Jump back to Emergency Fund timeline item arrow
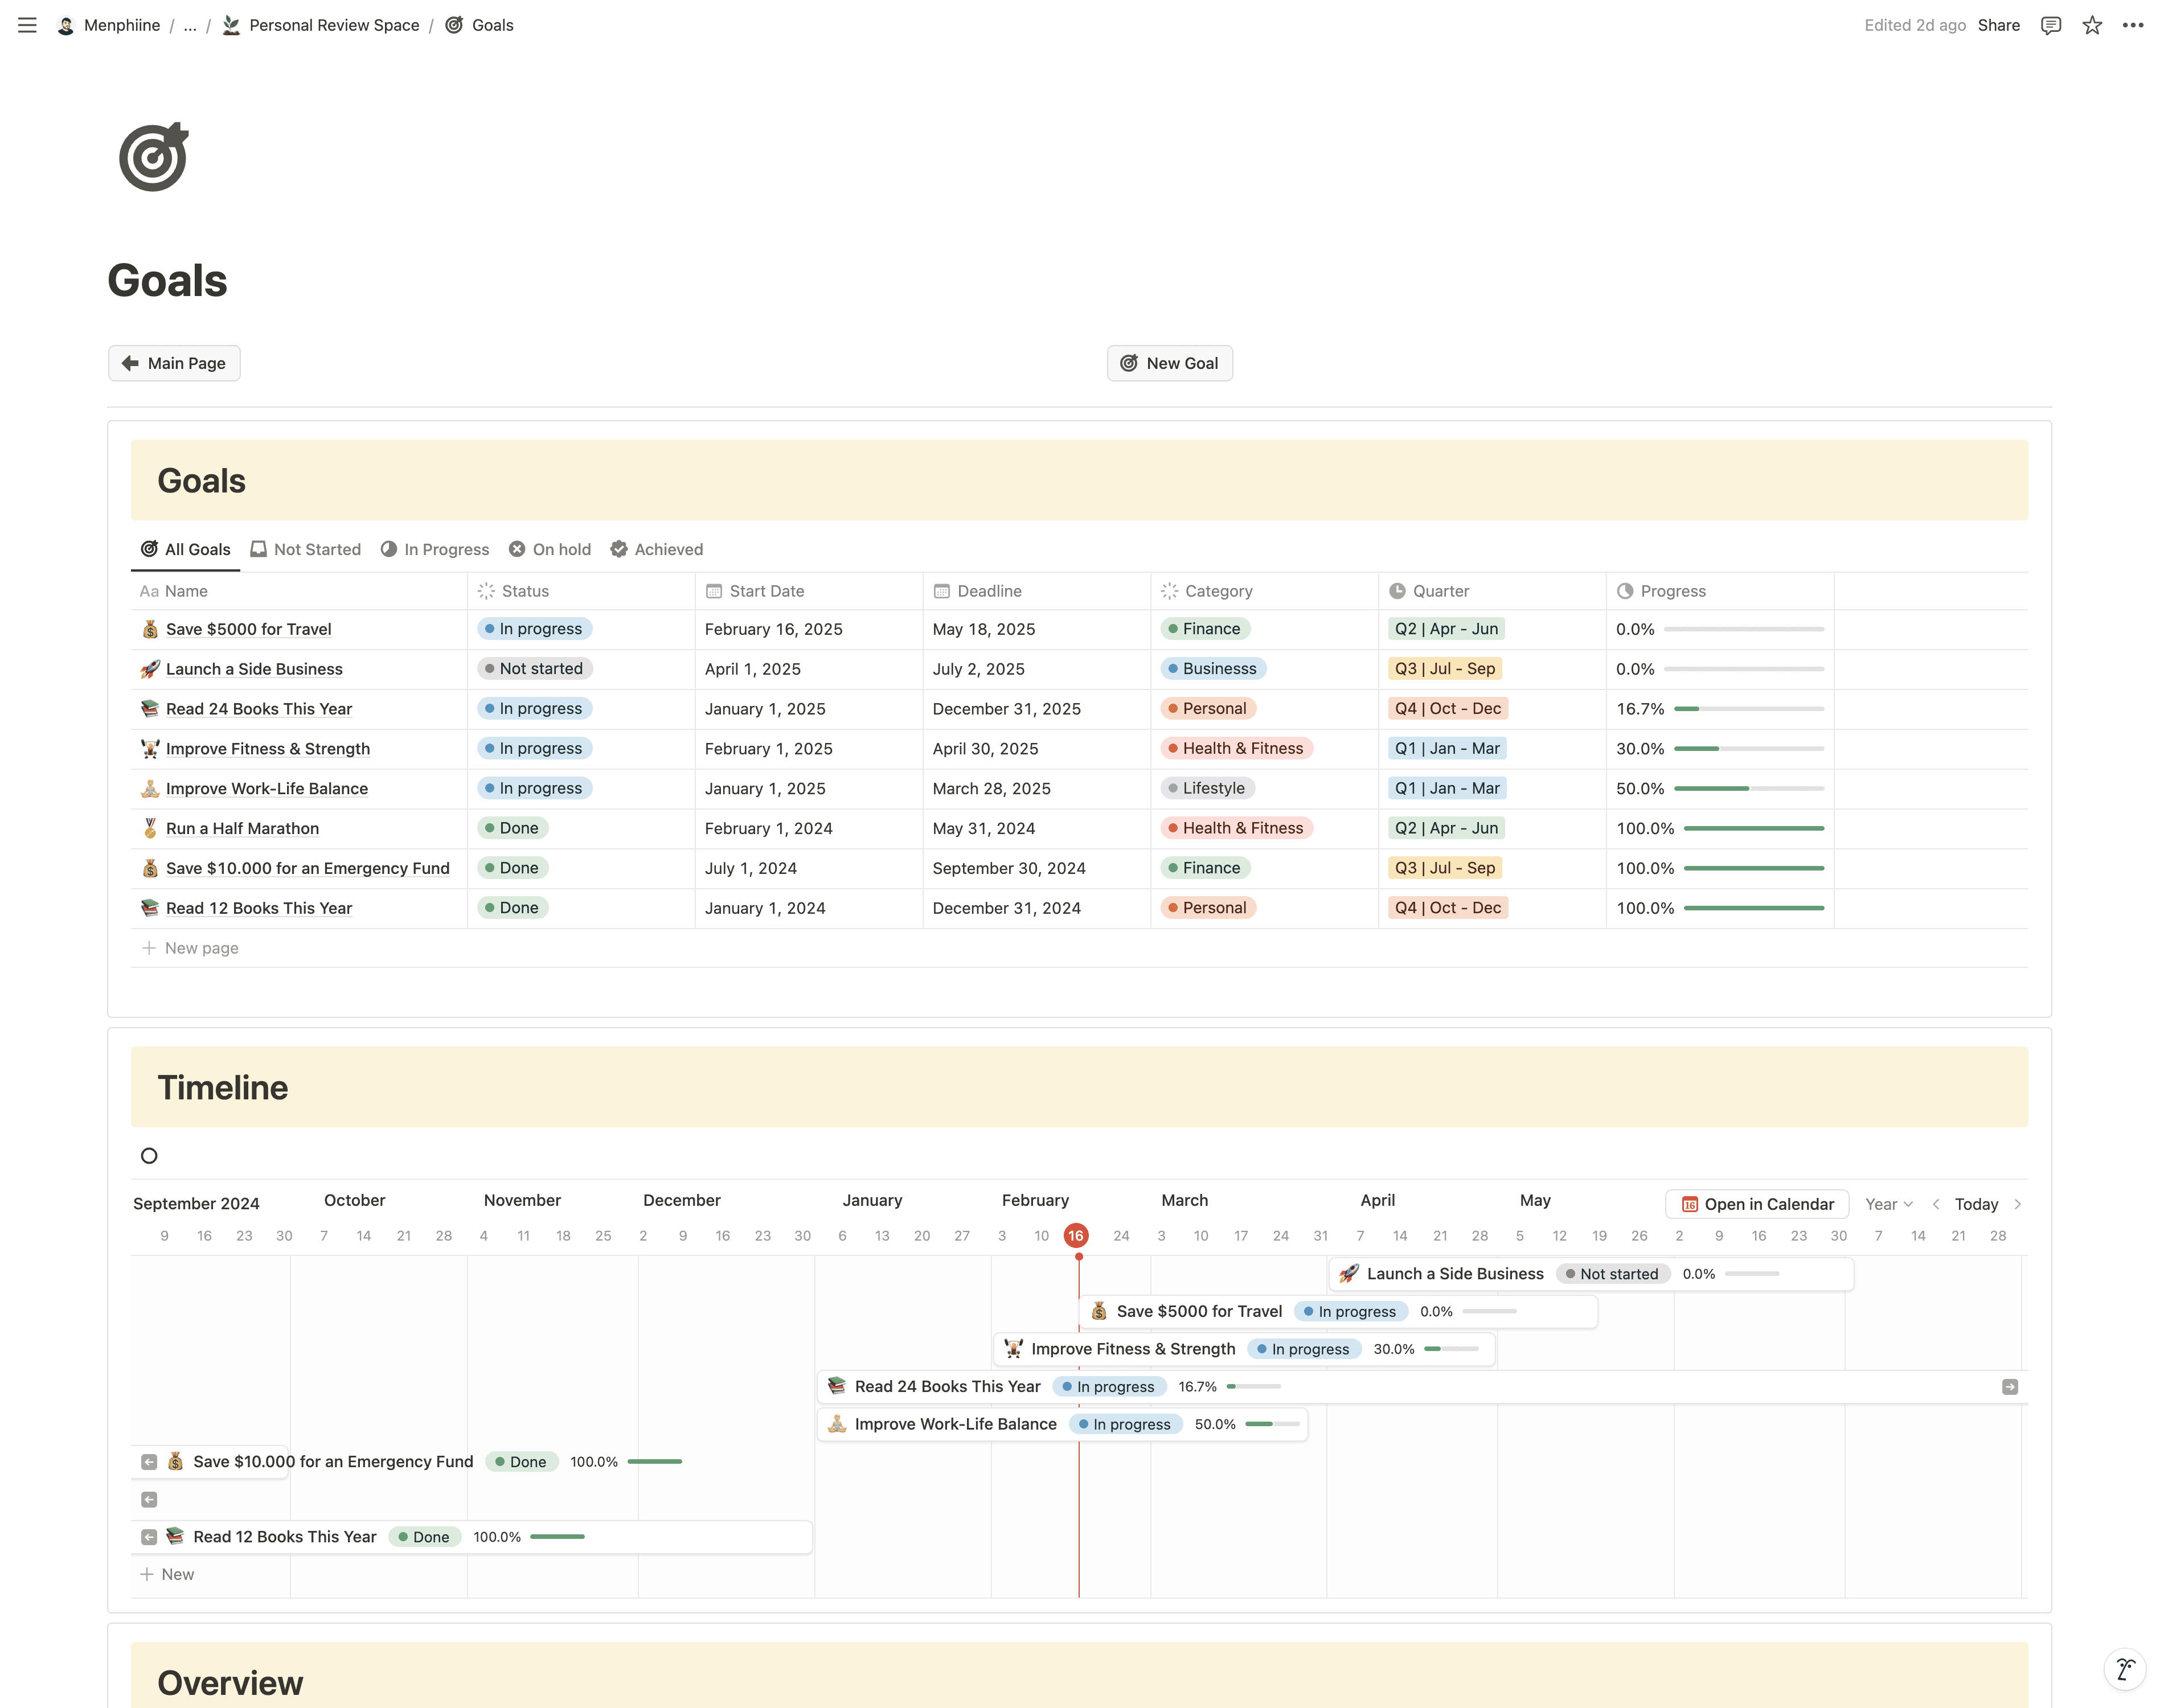This screenshot has width=2164, height=1708. [x=149, y=1462]
